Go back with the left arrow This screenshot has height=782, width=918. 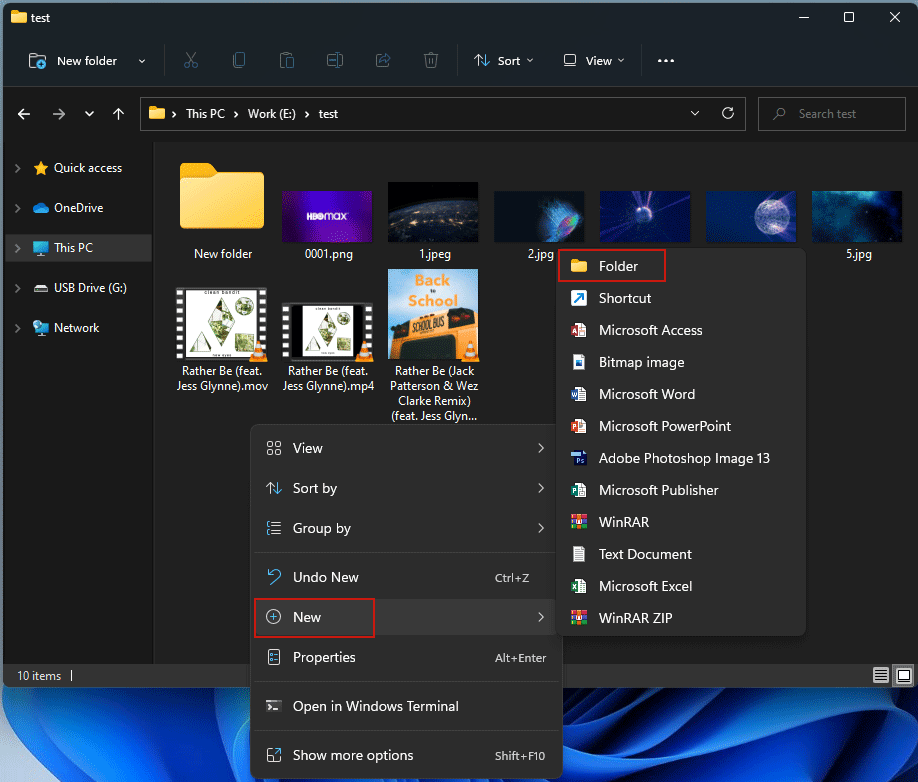(x=24, y=114)
